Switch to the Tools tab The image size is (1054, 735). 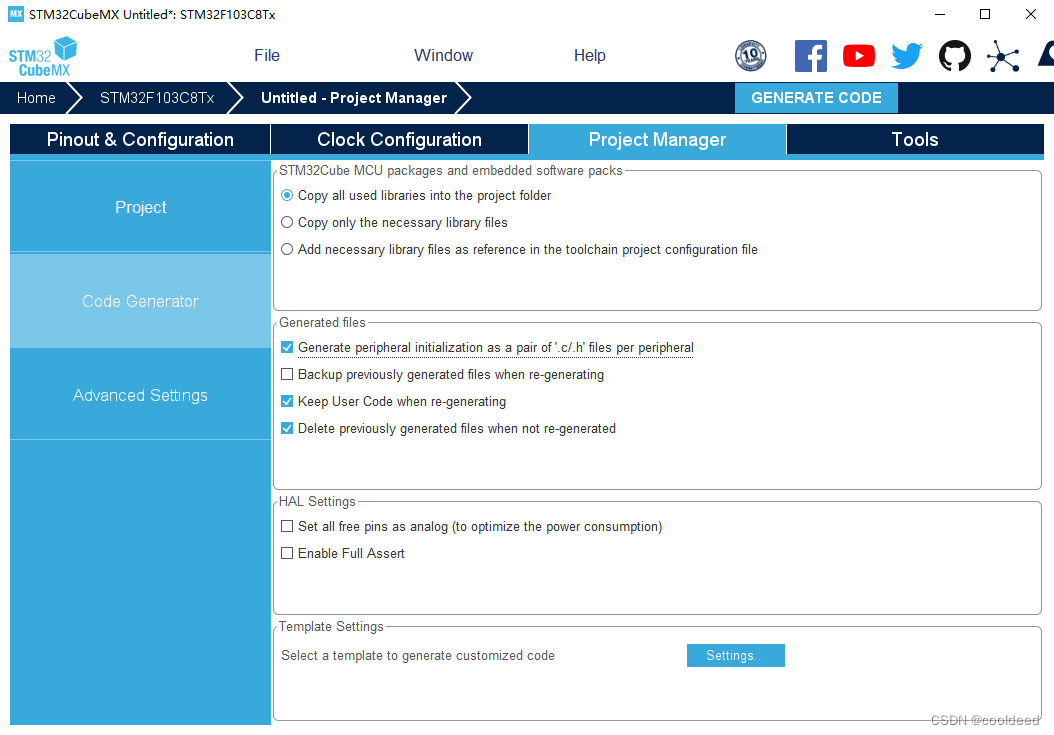(915, 140)
